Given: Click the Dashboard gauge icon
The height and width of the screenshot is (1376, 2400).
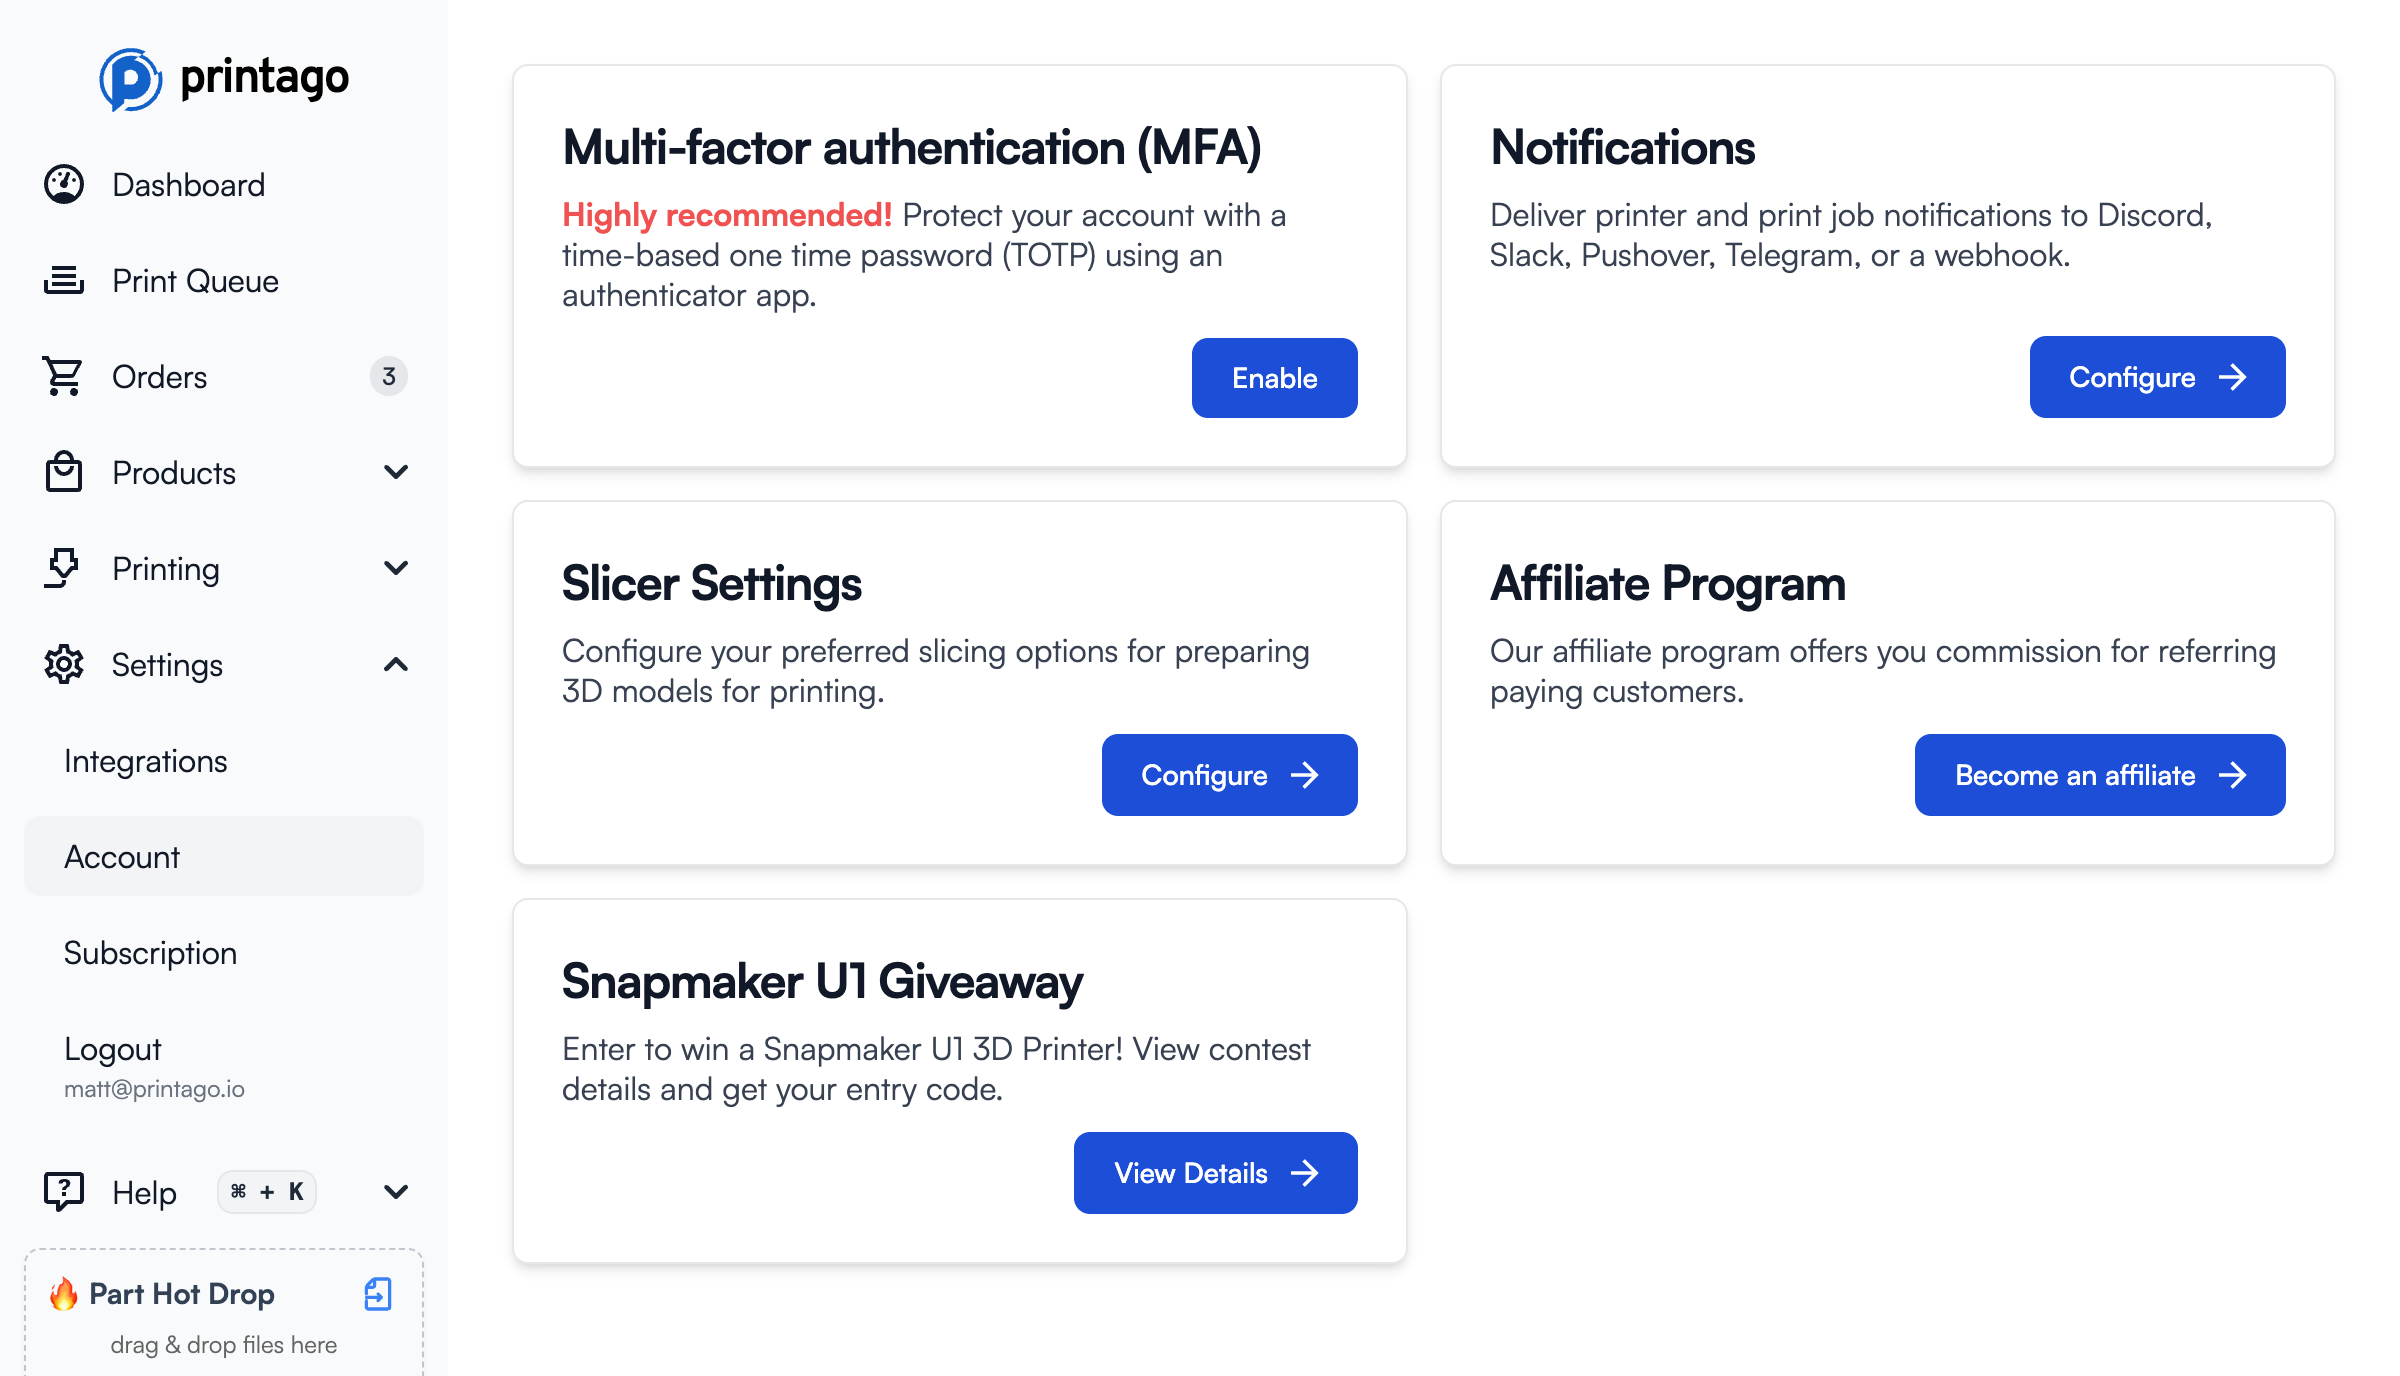Looking at the screenshot, I should (x=64, y=185).
